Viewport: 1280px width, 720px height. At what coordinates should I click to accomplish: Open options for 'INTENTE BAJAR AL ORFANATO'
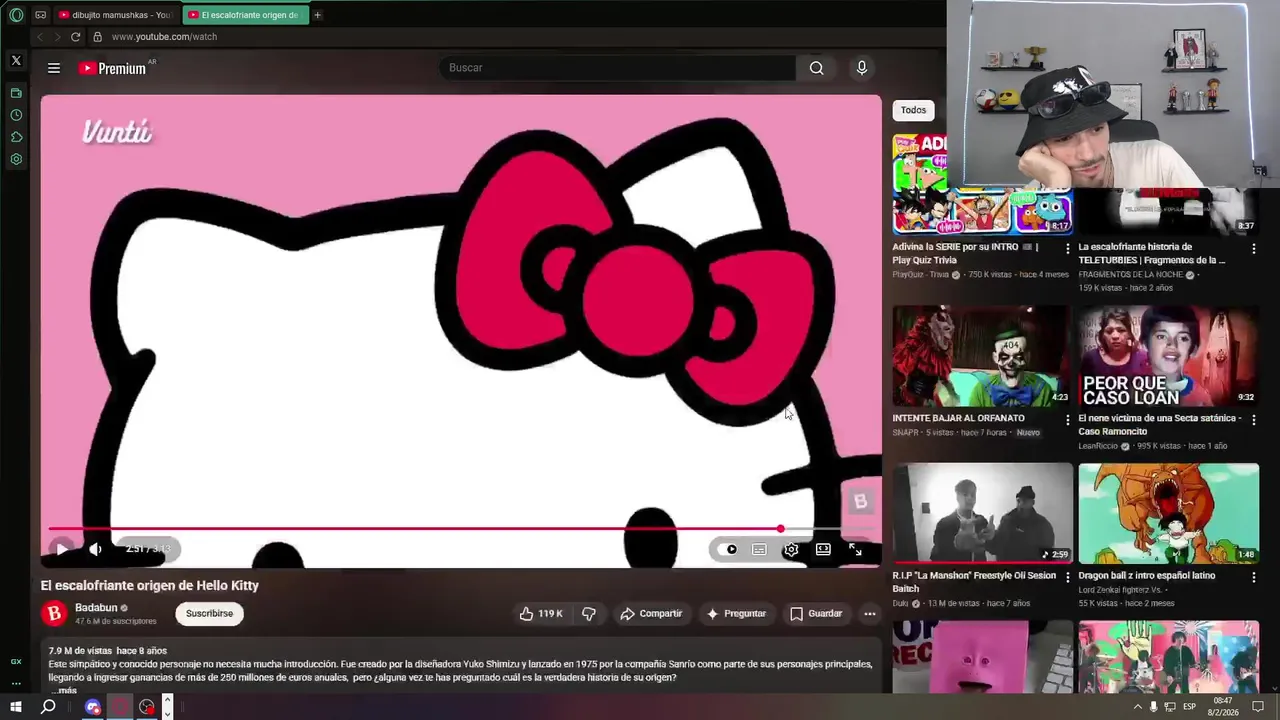pos(1068,420)
